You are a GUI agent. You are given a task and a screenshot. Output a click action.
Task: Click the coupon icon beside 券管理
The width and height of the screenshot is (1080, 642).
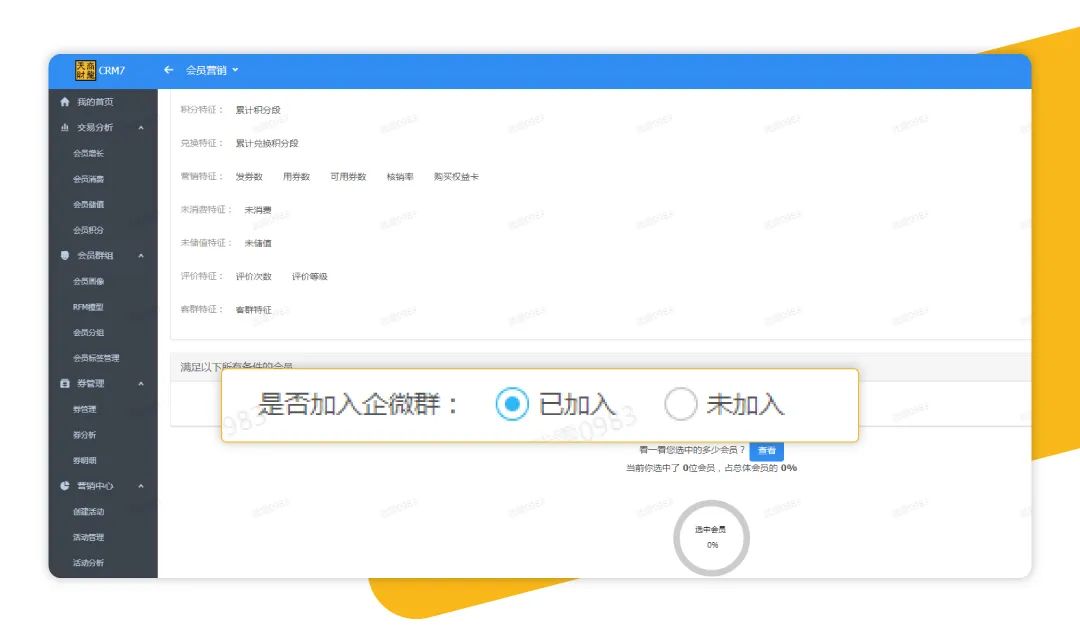(65, 383)
